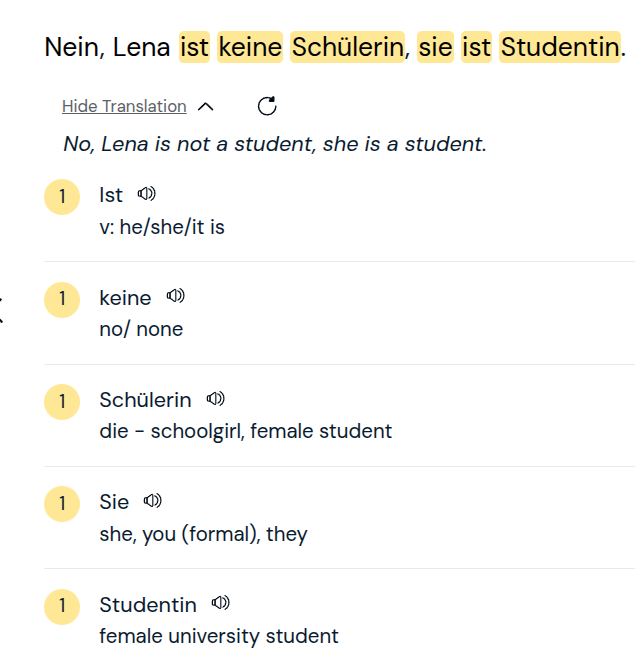Play audio for the word Ist
The width and height of the screenshot is (635, 664).
tap(147, 194)
